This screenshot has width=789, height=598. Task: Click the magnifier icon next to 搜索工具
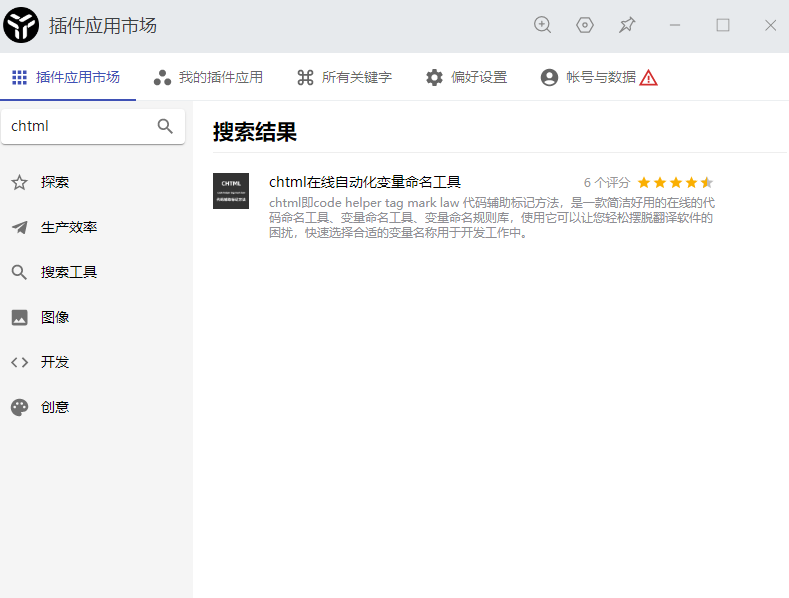point(19,272)
